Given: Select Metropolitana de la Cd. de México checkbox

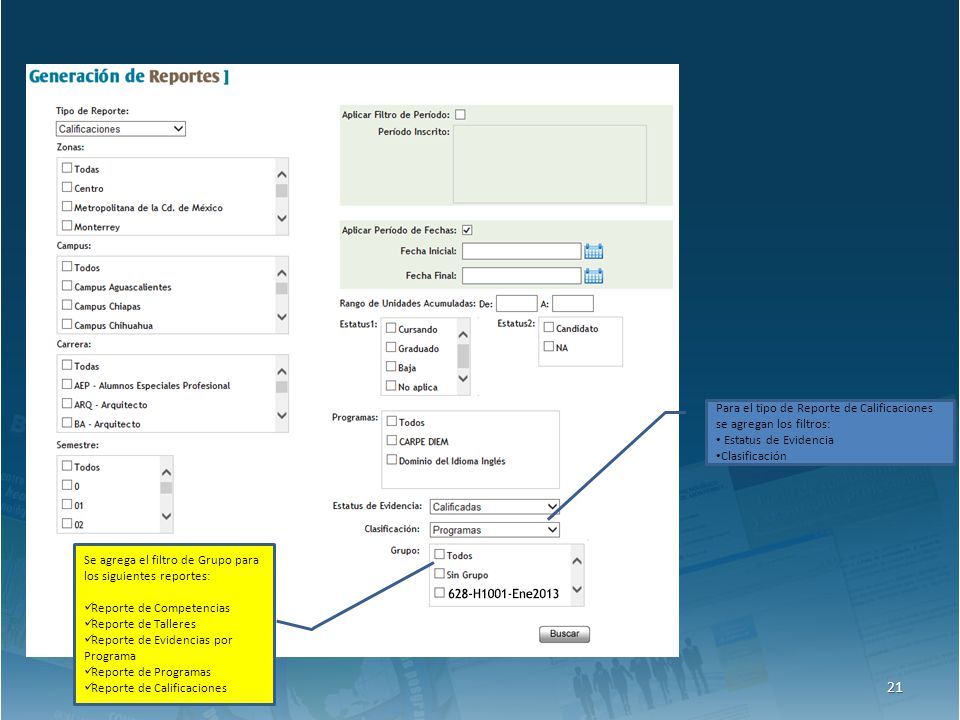Looking at the screenshot, I should [67, 206].
